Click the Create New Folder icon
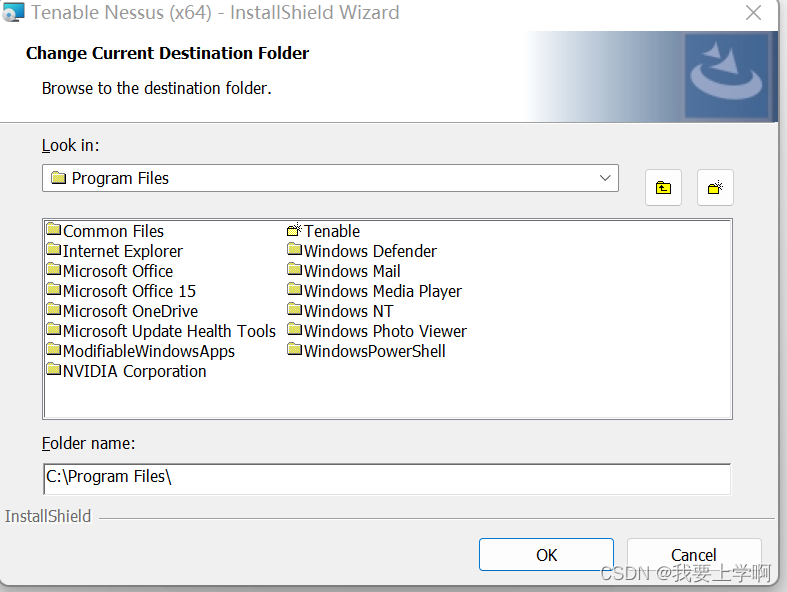 pos(715,188)
